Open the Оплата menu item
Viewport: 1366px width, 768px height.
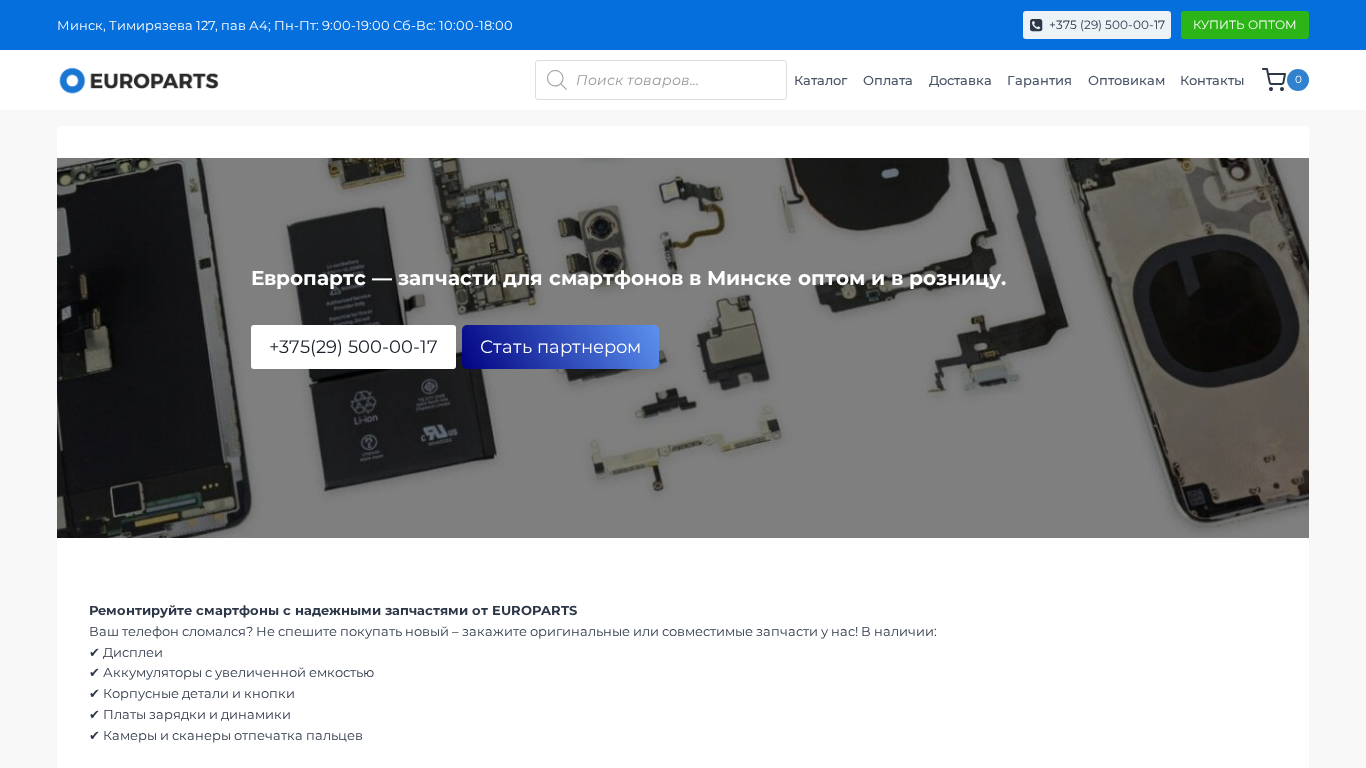point(888,80)
